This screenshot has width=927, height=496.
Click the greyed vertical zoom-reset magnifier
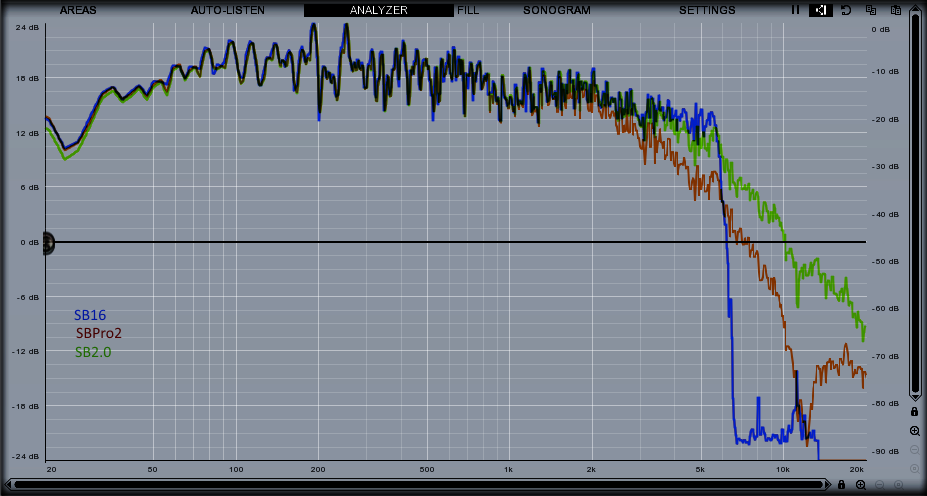pyautogui.click(x=915, y=469)
